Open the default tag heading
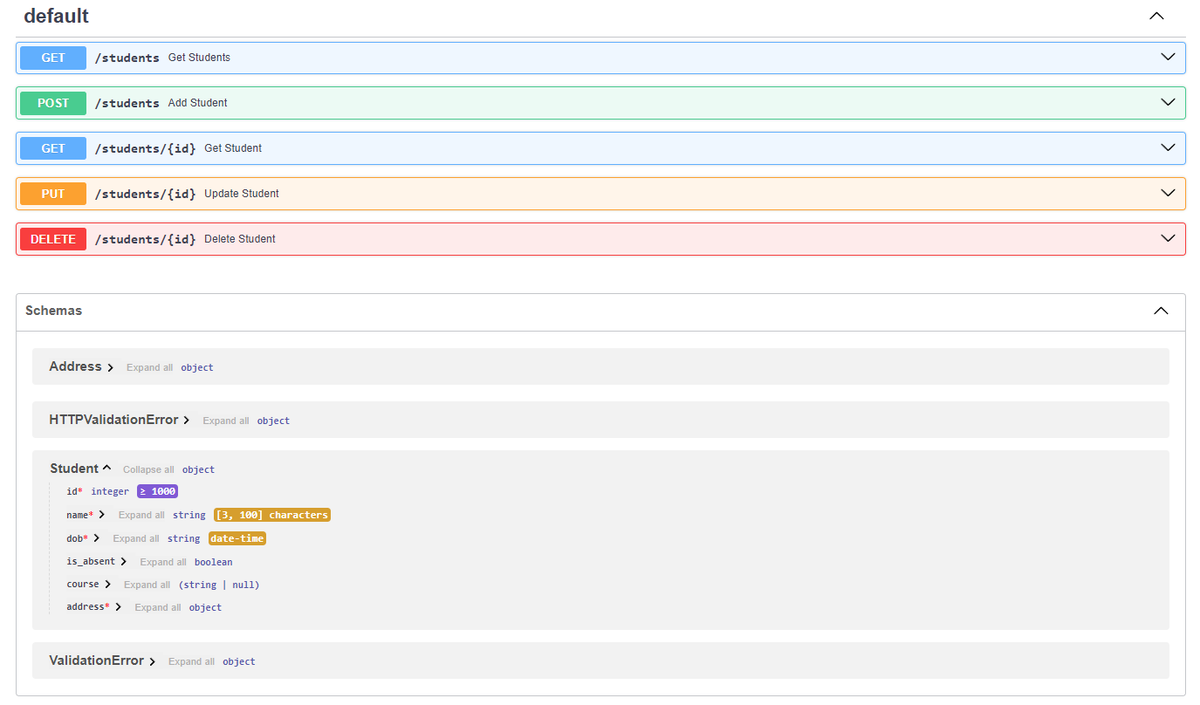This screenshot has width=1200, height=705. [56, 16]
